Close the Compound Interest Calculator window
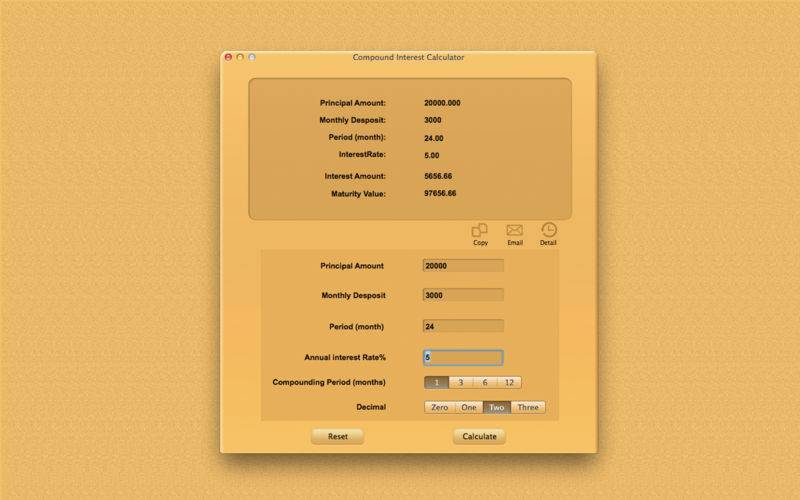 pyautogui.click(x=228, y=57)
